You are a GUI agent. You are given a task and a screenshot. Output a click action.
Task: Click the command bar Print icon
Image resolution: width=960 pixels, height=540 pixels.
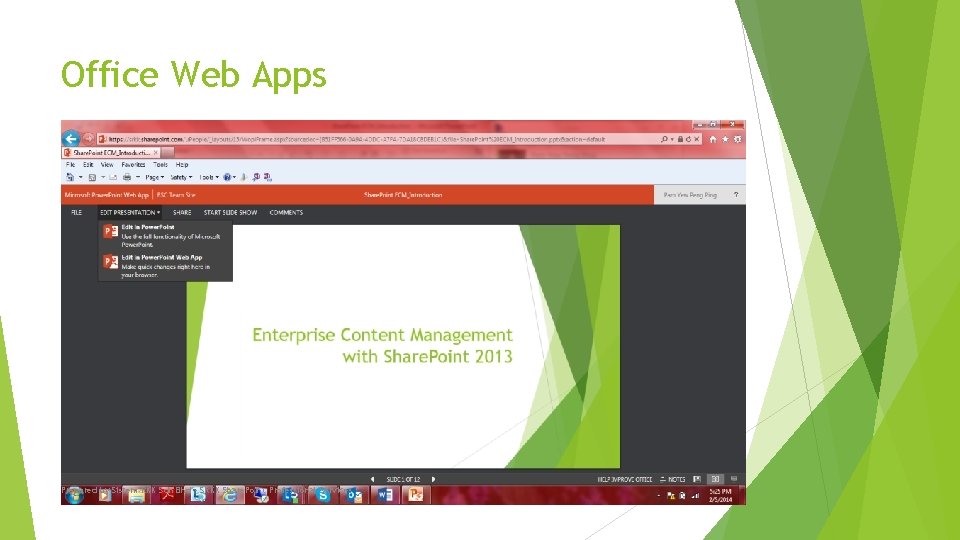click(127, 177)
